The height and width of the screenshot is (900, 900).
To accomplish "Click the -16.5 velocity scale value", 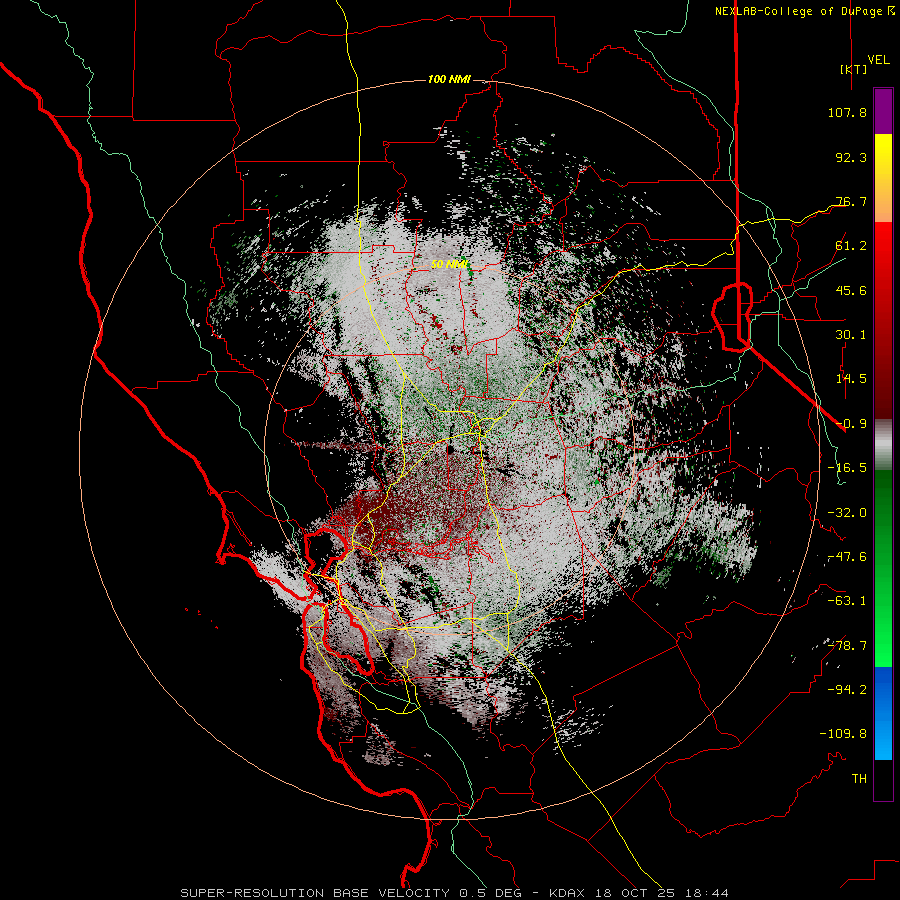I will click(847, 468).
